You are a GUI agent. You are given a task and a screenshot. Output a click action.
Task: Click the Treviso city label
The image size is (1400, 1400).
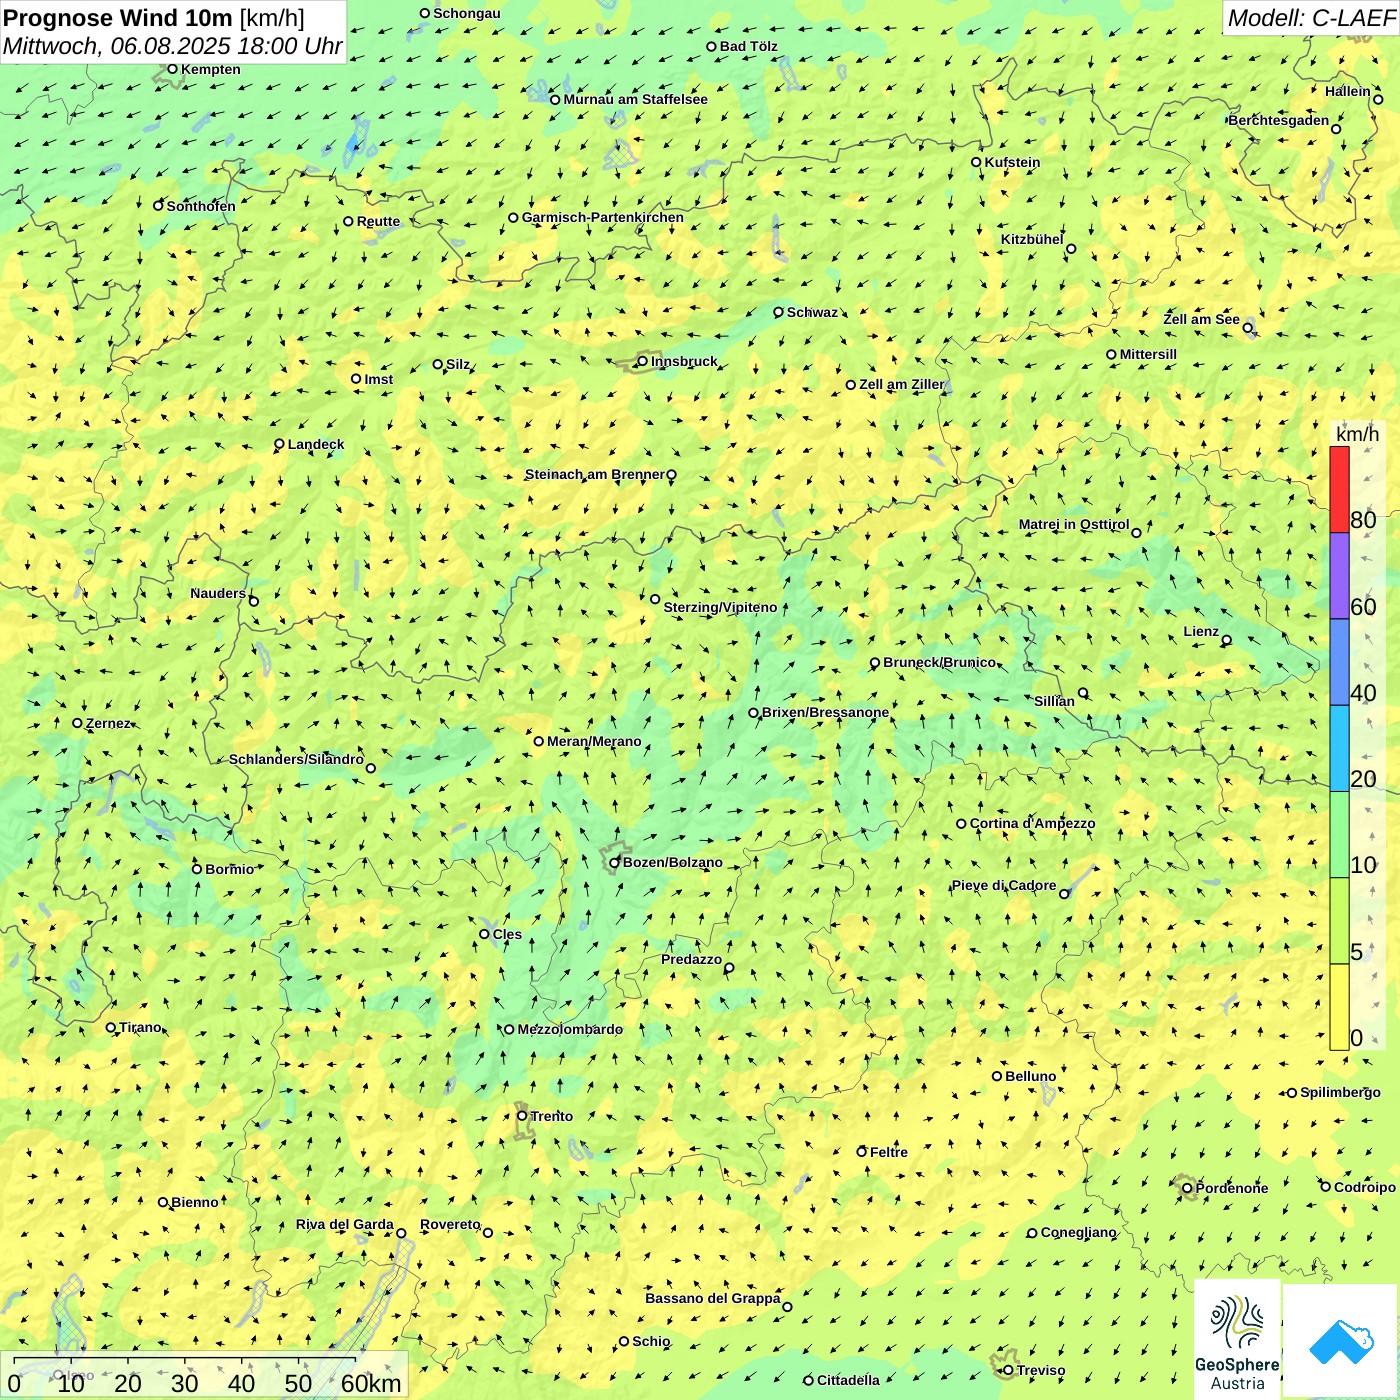(x=1041, y=1370)
